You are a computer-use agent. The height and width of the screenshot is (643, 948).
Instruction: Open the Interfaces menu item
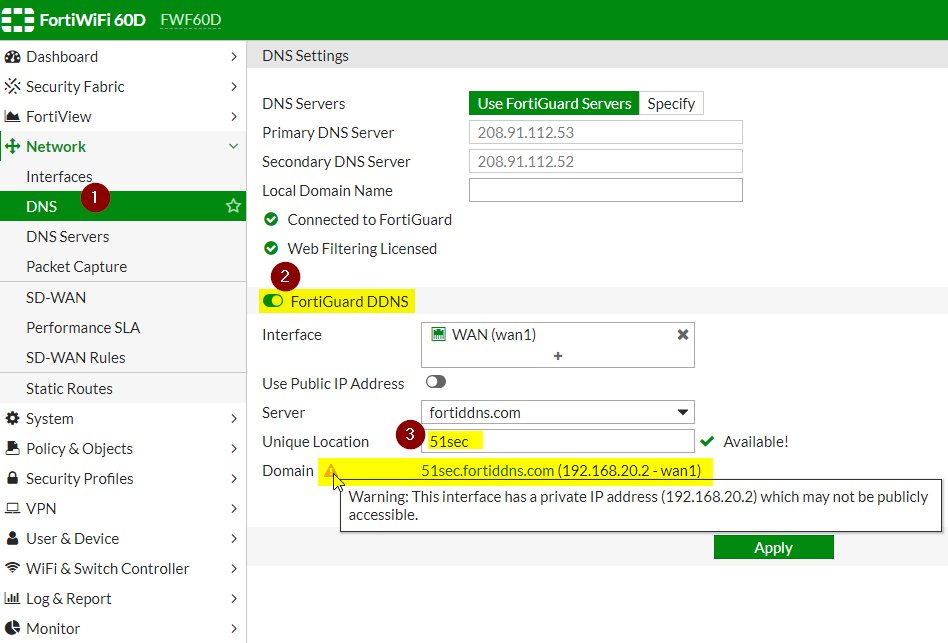point(123,176)
